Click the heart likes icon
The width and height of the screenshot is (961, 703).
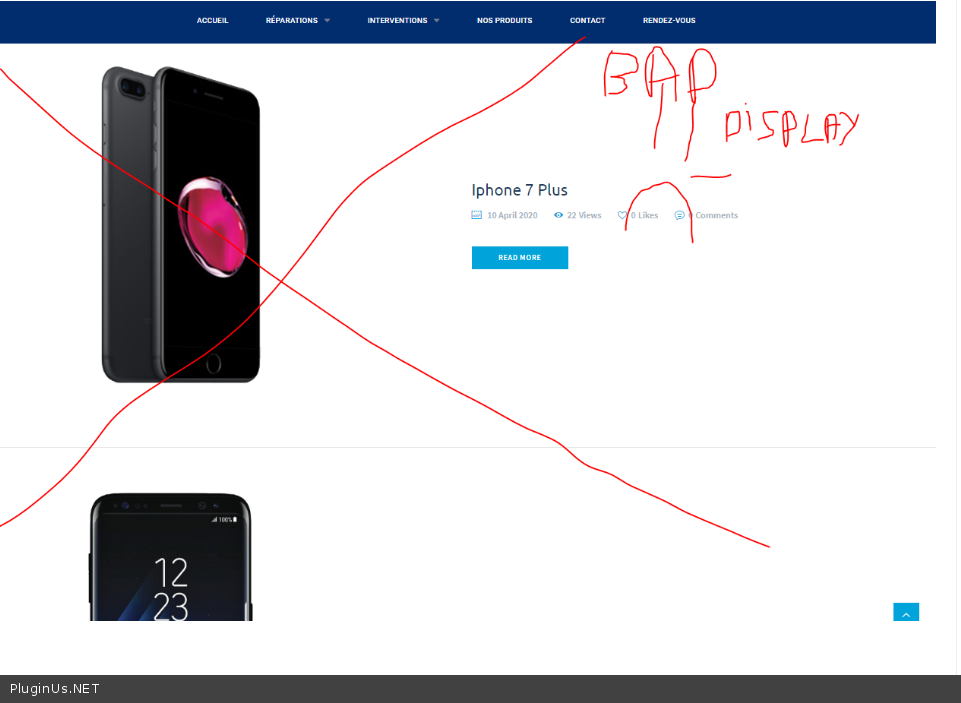click(622, 215)
